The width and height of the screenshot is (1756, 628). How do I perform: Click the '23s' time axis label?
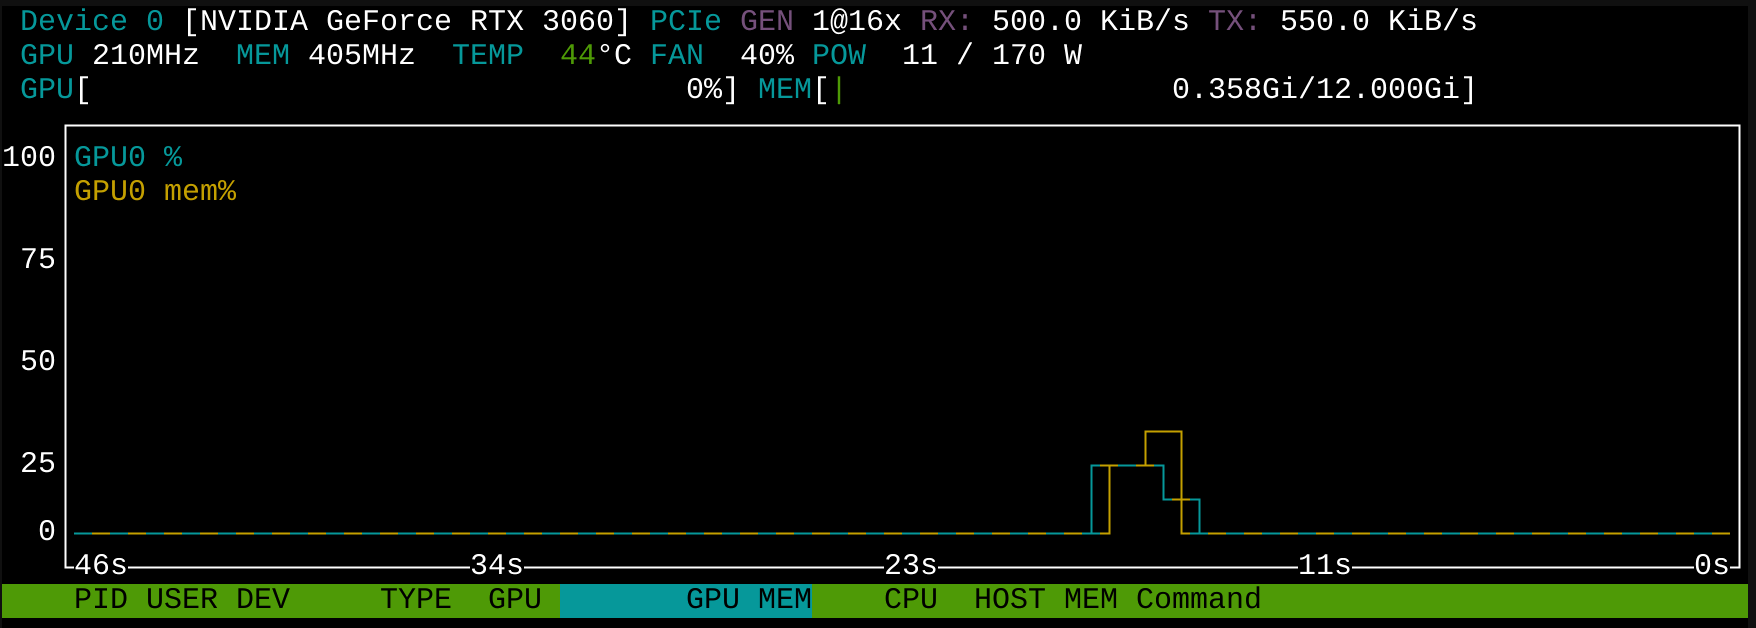point(911,565)
